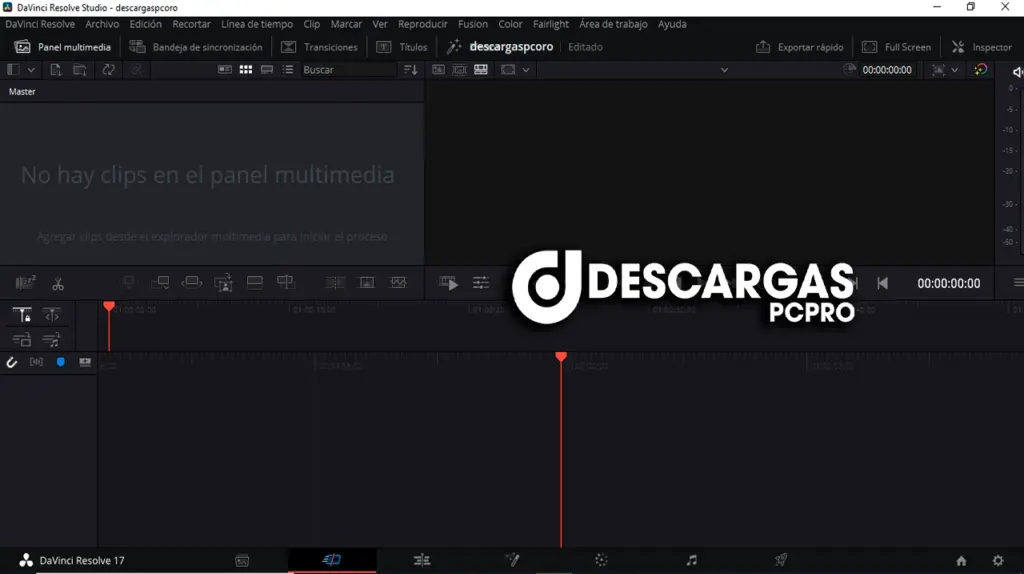The image size is (1024, 574).
Task: Toggle Video Only edit mode
Action: tap(22, 340)
